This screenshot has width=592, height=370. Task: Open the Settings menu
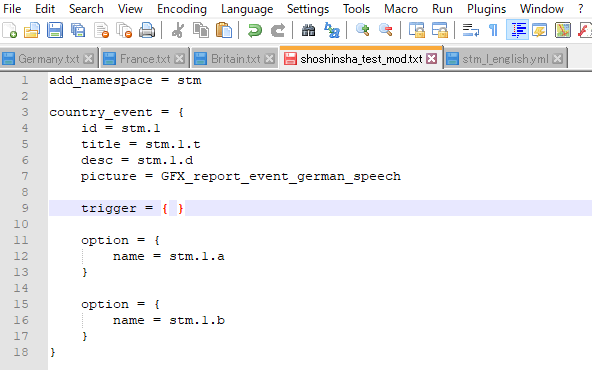coord(308,9)
